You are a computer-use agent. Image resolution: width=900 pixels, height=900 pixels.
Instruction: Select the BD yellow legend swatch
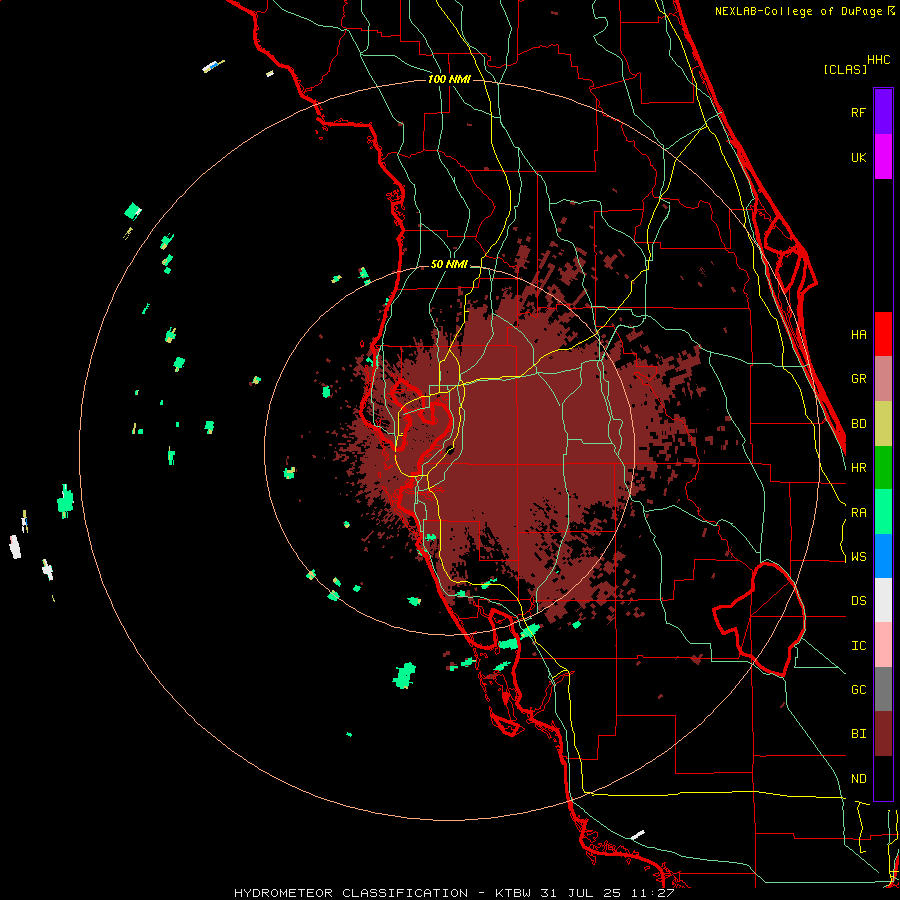tap(883, 424)
